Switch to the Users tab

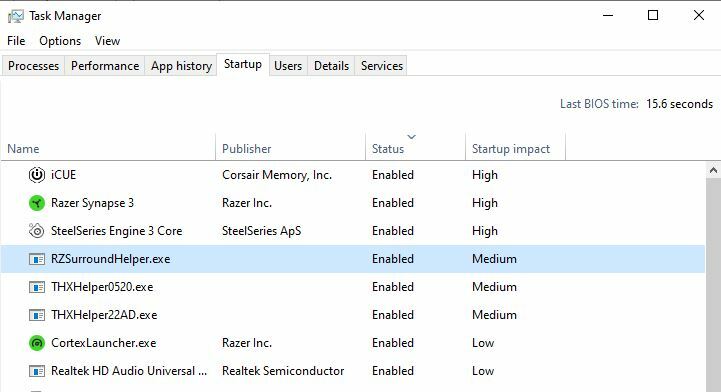point(288,66)
